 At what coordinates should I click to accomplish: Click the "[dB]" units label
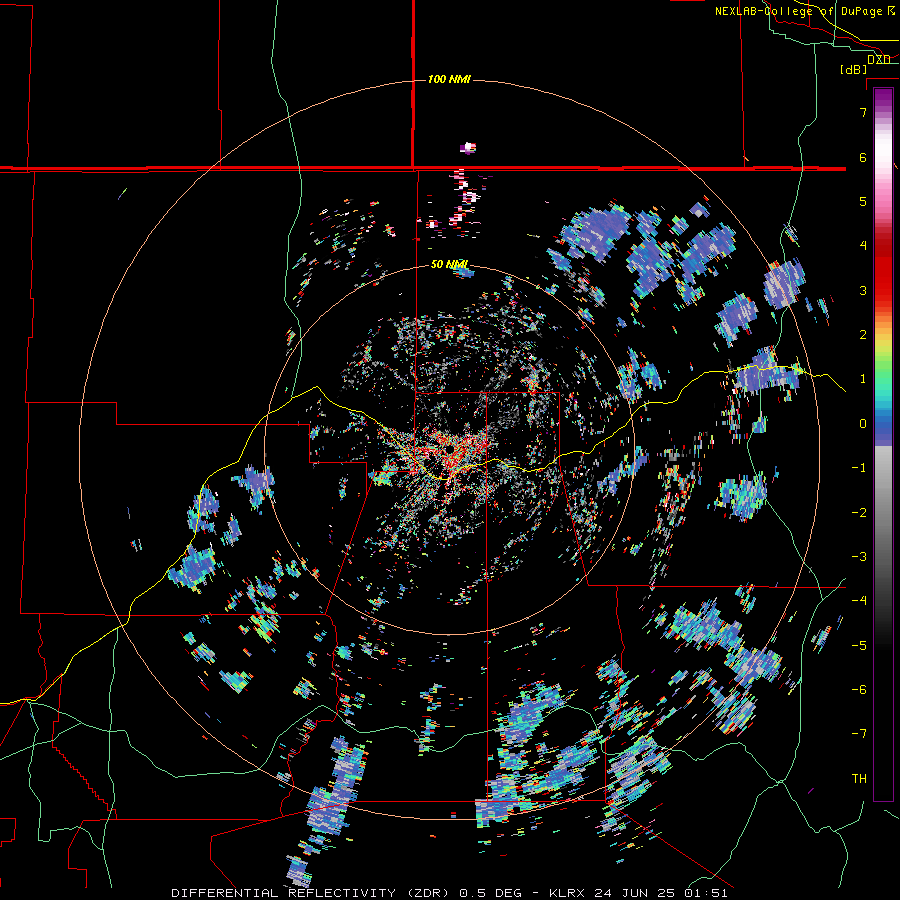coord(854,70)
